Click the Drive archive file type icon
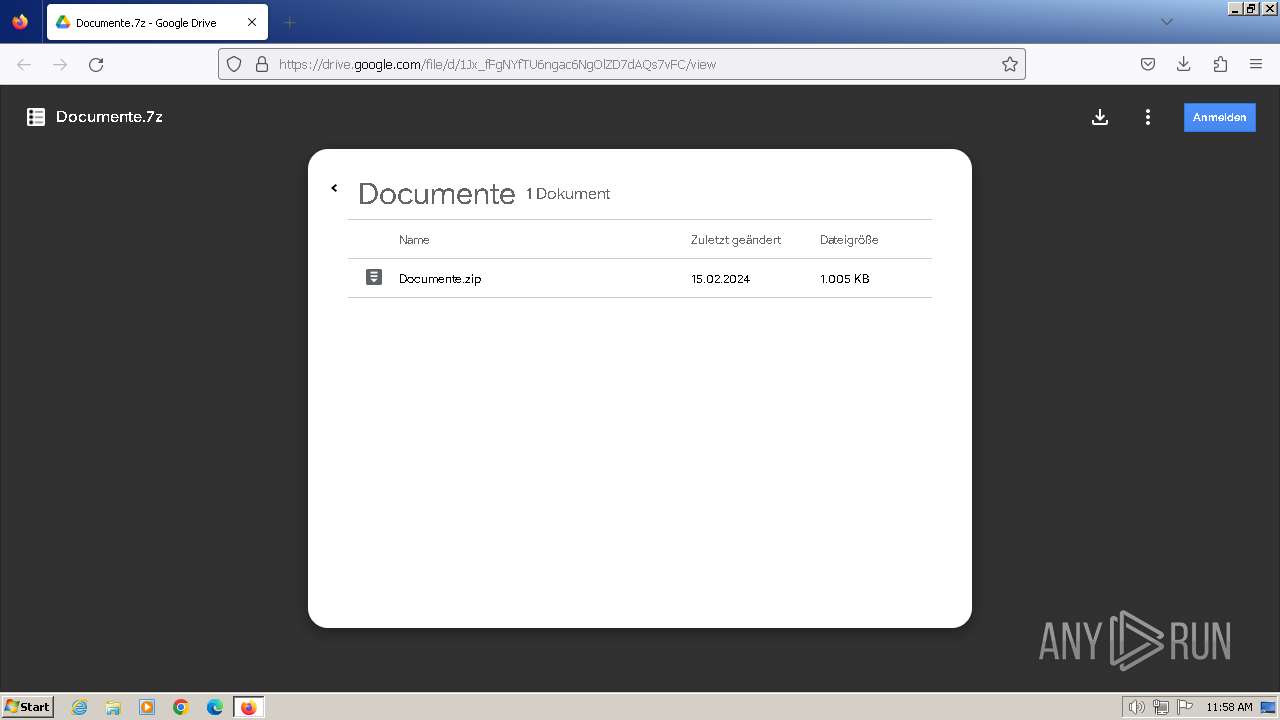The width and height of the screenshot is (1280, 720). click(x=36, y=117)
